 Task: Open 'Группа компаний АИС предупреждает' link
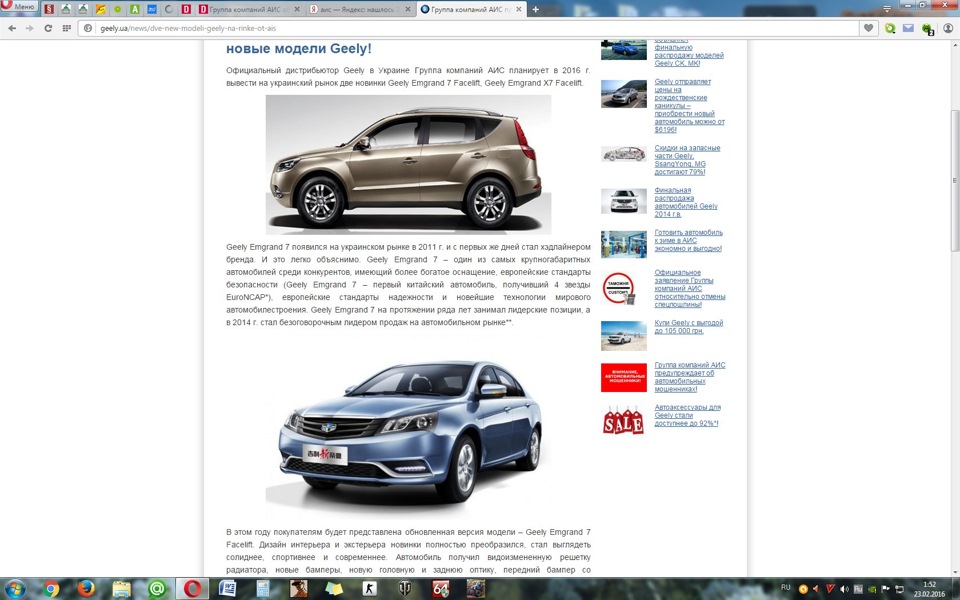(x=689, y=377)
